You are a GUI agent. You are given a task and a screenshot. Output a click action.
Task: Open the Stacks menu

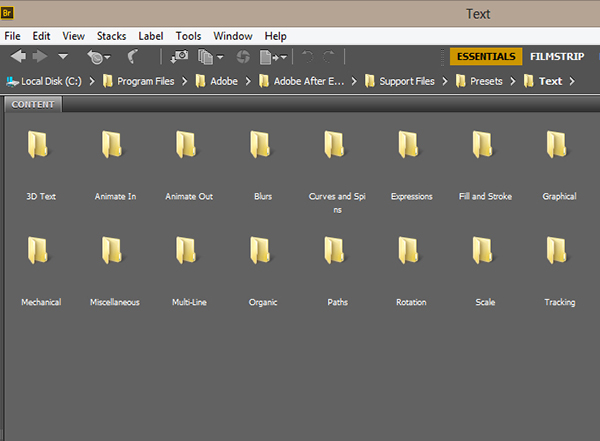110,36
